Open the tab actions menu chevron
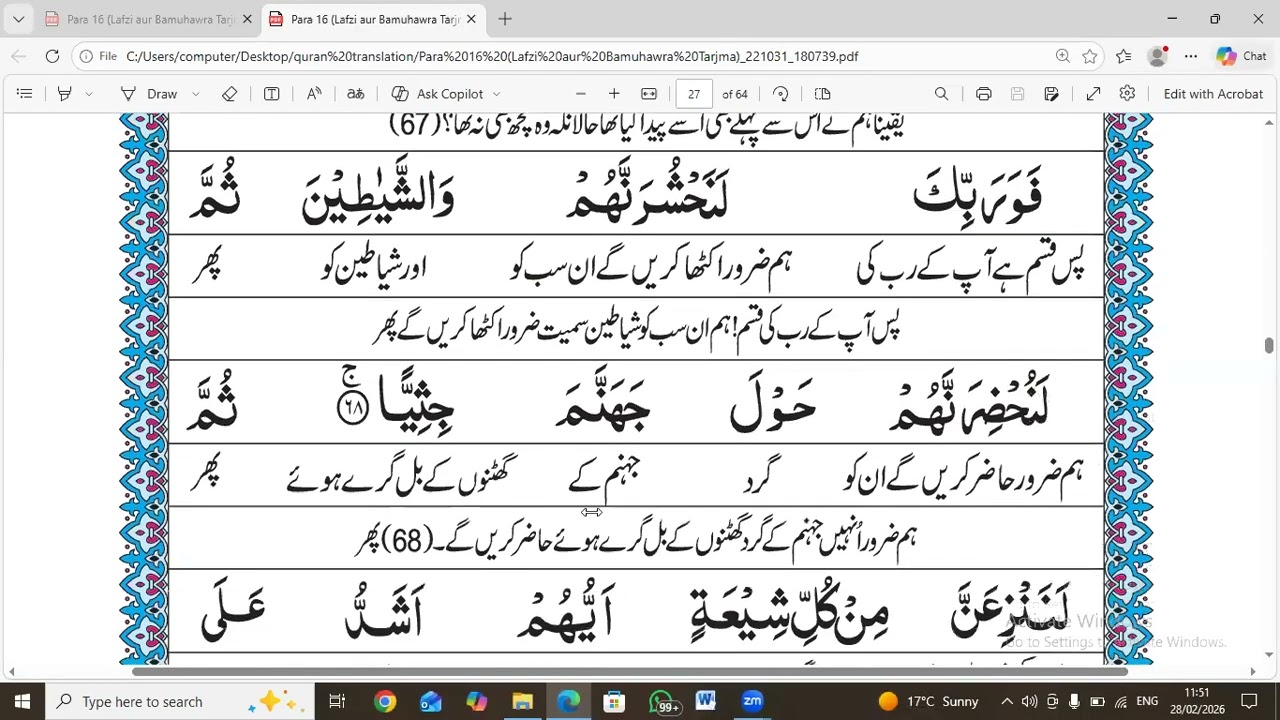Viewport: 1280px width, 720px height. pyautogui.click(x=18, y=19)
